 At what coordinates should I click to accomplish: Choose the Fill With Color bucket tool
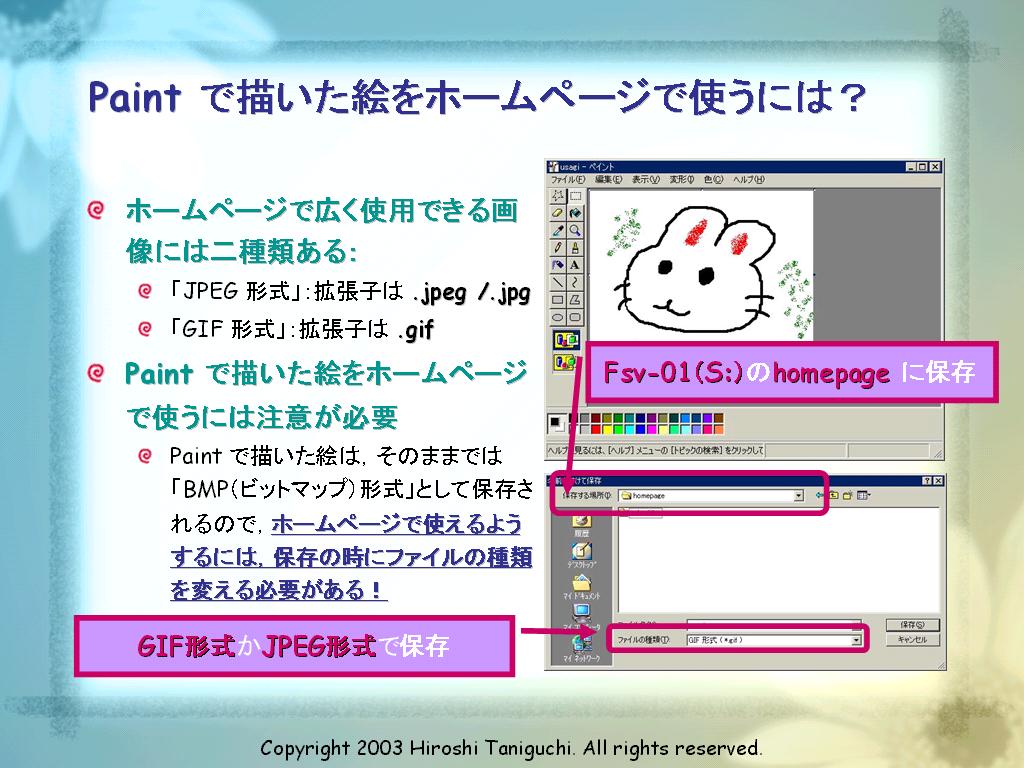(575, 213)
